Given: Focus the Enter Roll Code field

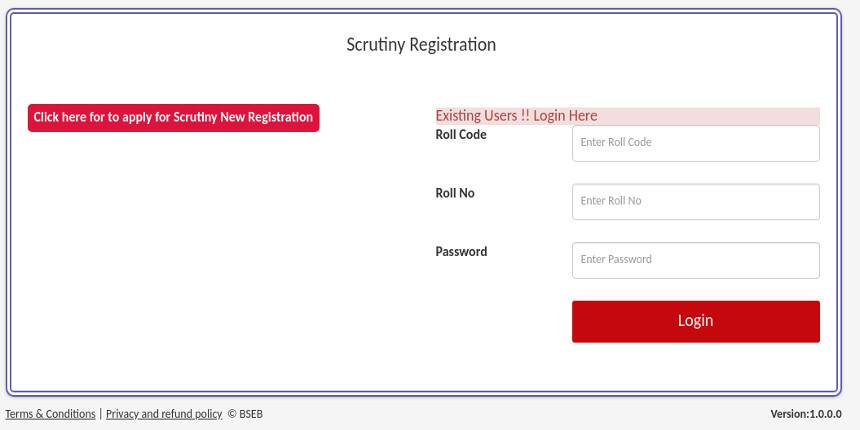Looking at the screenshot, I should (x=695, y=143).
